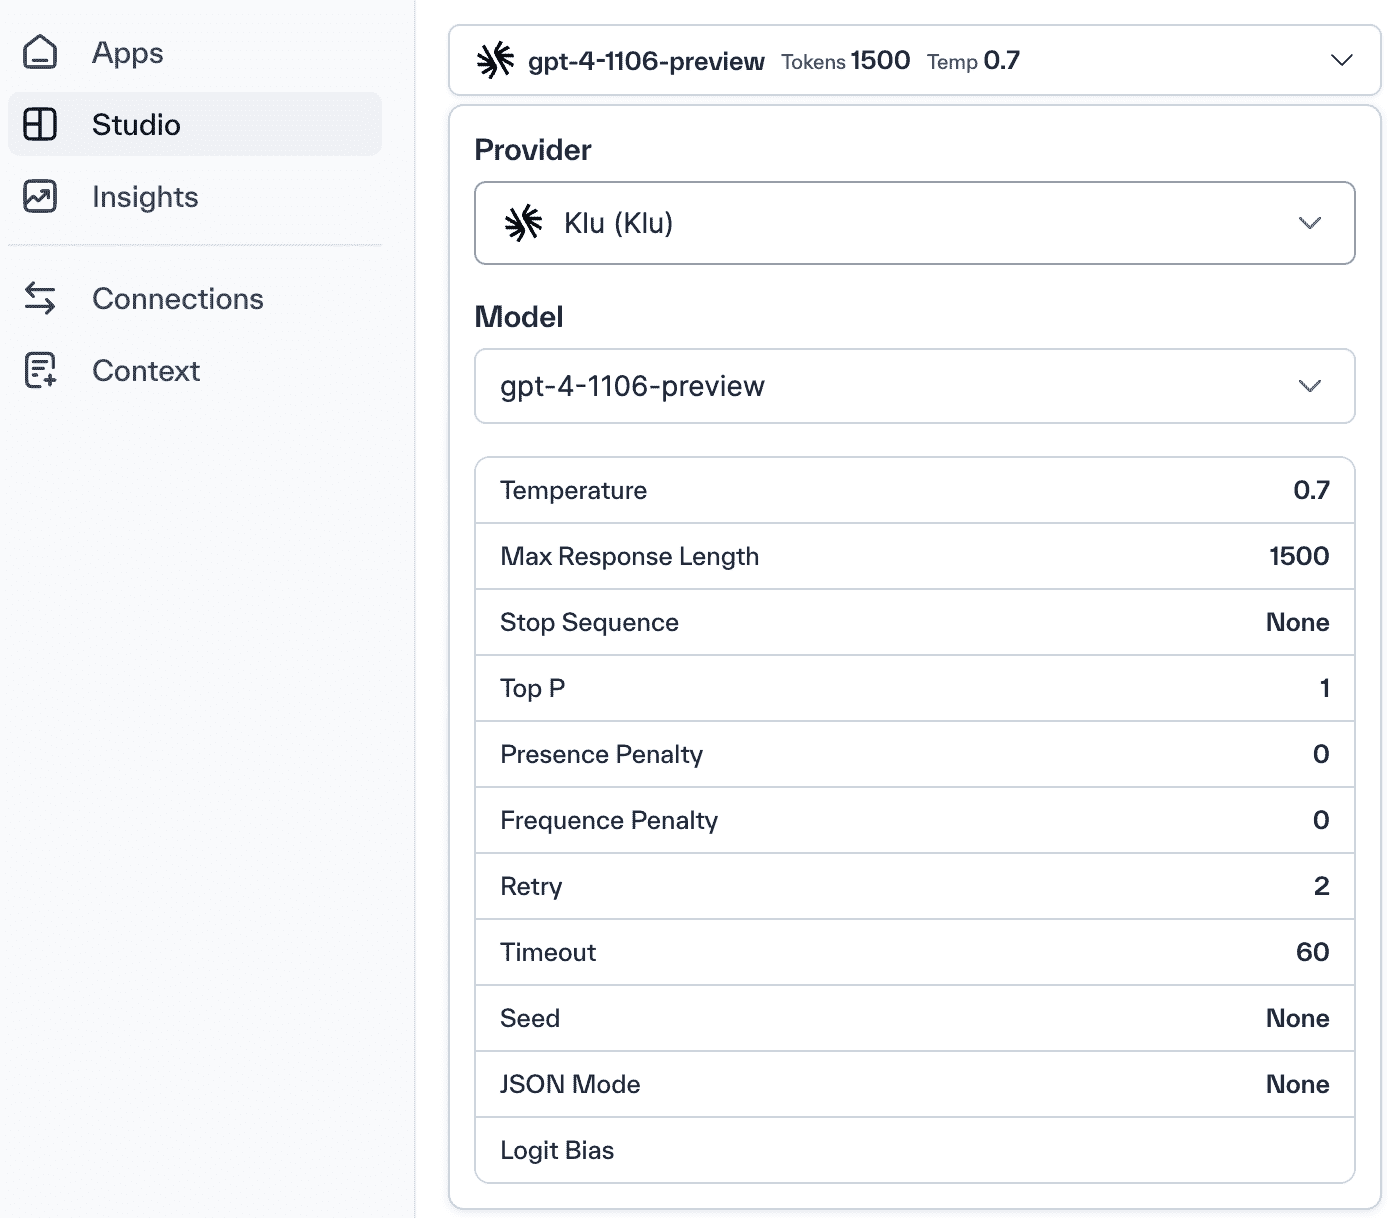Click the Studio layout icon
1388x1218 pixels.
click(40, 125)
